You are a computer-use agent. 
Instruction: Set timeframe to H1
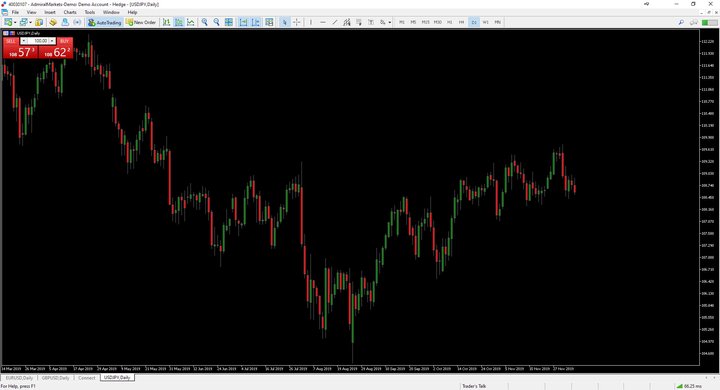click(x=450, y=22)
